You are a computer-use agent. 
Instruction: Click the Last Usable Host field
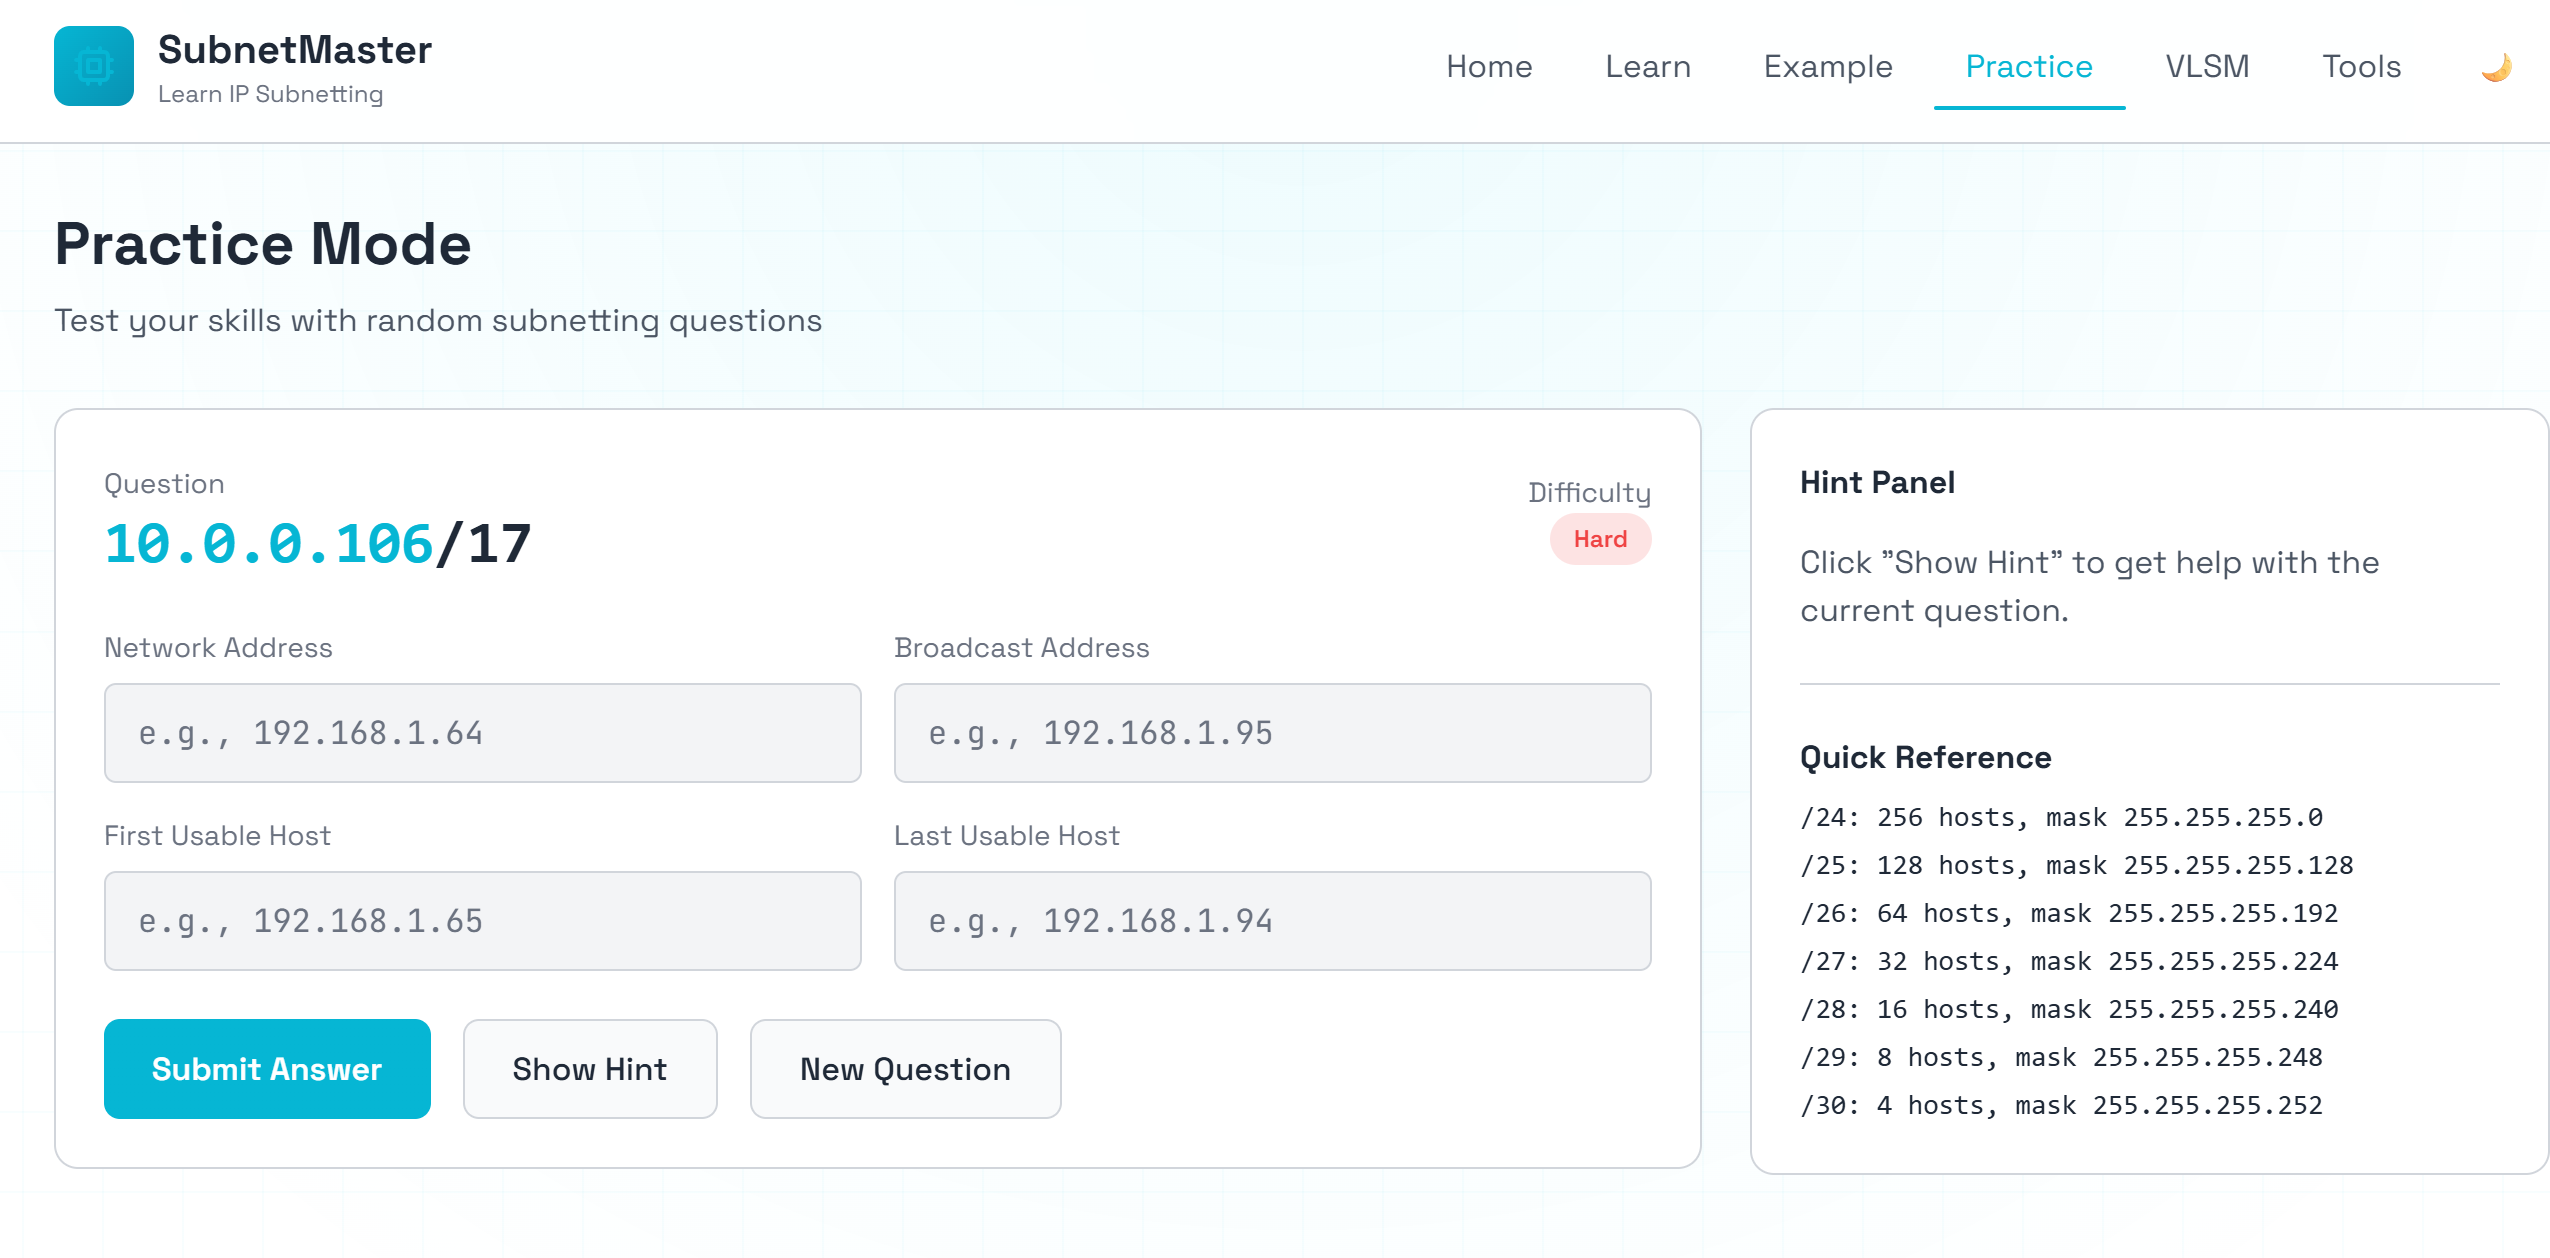(1272, 921)
